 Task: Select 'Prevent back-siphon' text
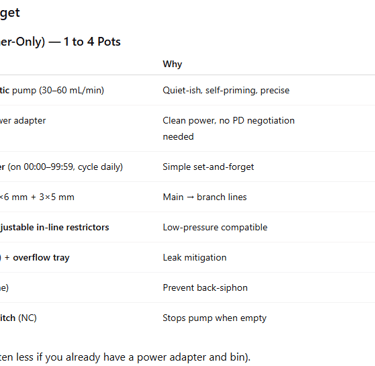205,288
